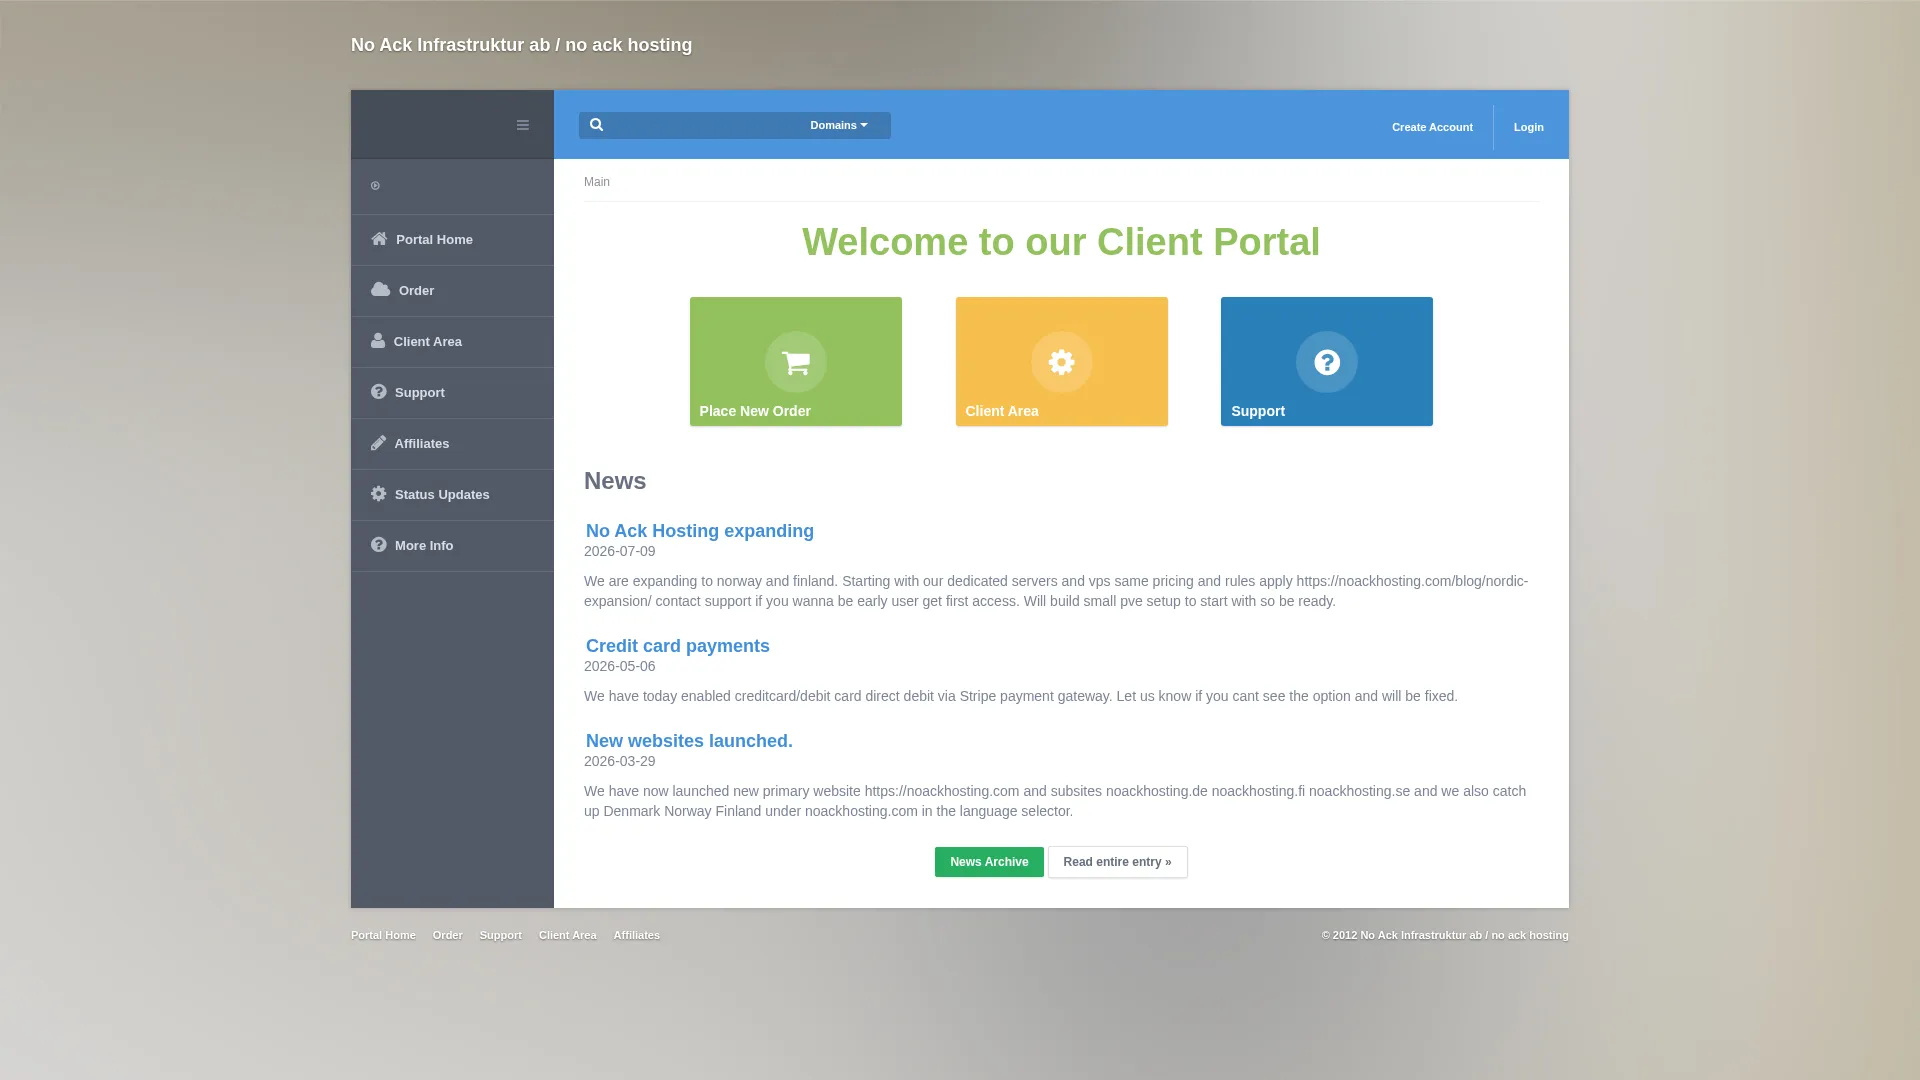Click the Affiliates pencil icon
This screenshot has width=1920, height=1080.
coord(378,443)
